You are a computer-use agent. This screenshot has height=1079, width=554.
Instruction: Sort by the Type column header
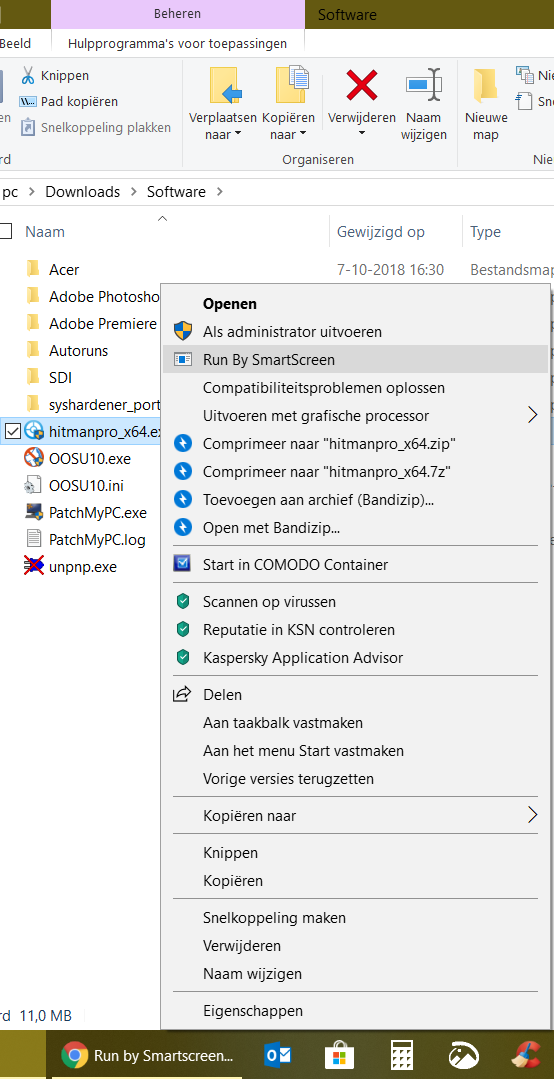(x=485, y=232)
